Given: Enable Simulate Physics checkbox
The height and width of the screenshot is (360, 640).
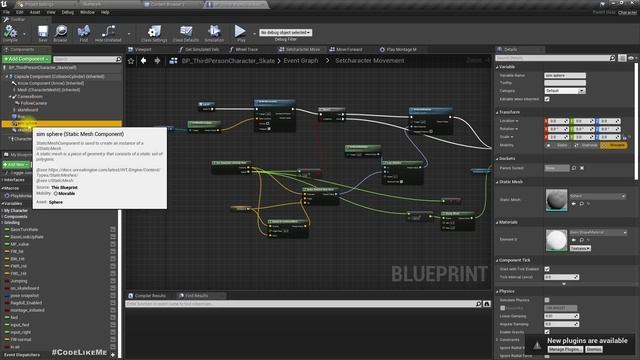Looking at the screenshot, I should pyautogui.click(x=547, y=300).
